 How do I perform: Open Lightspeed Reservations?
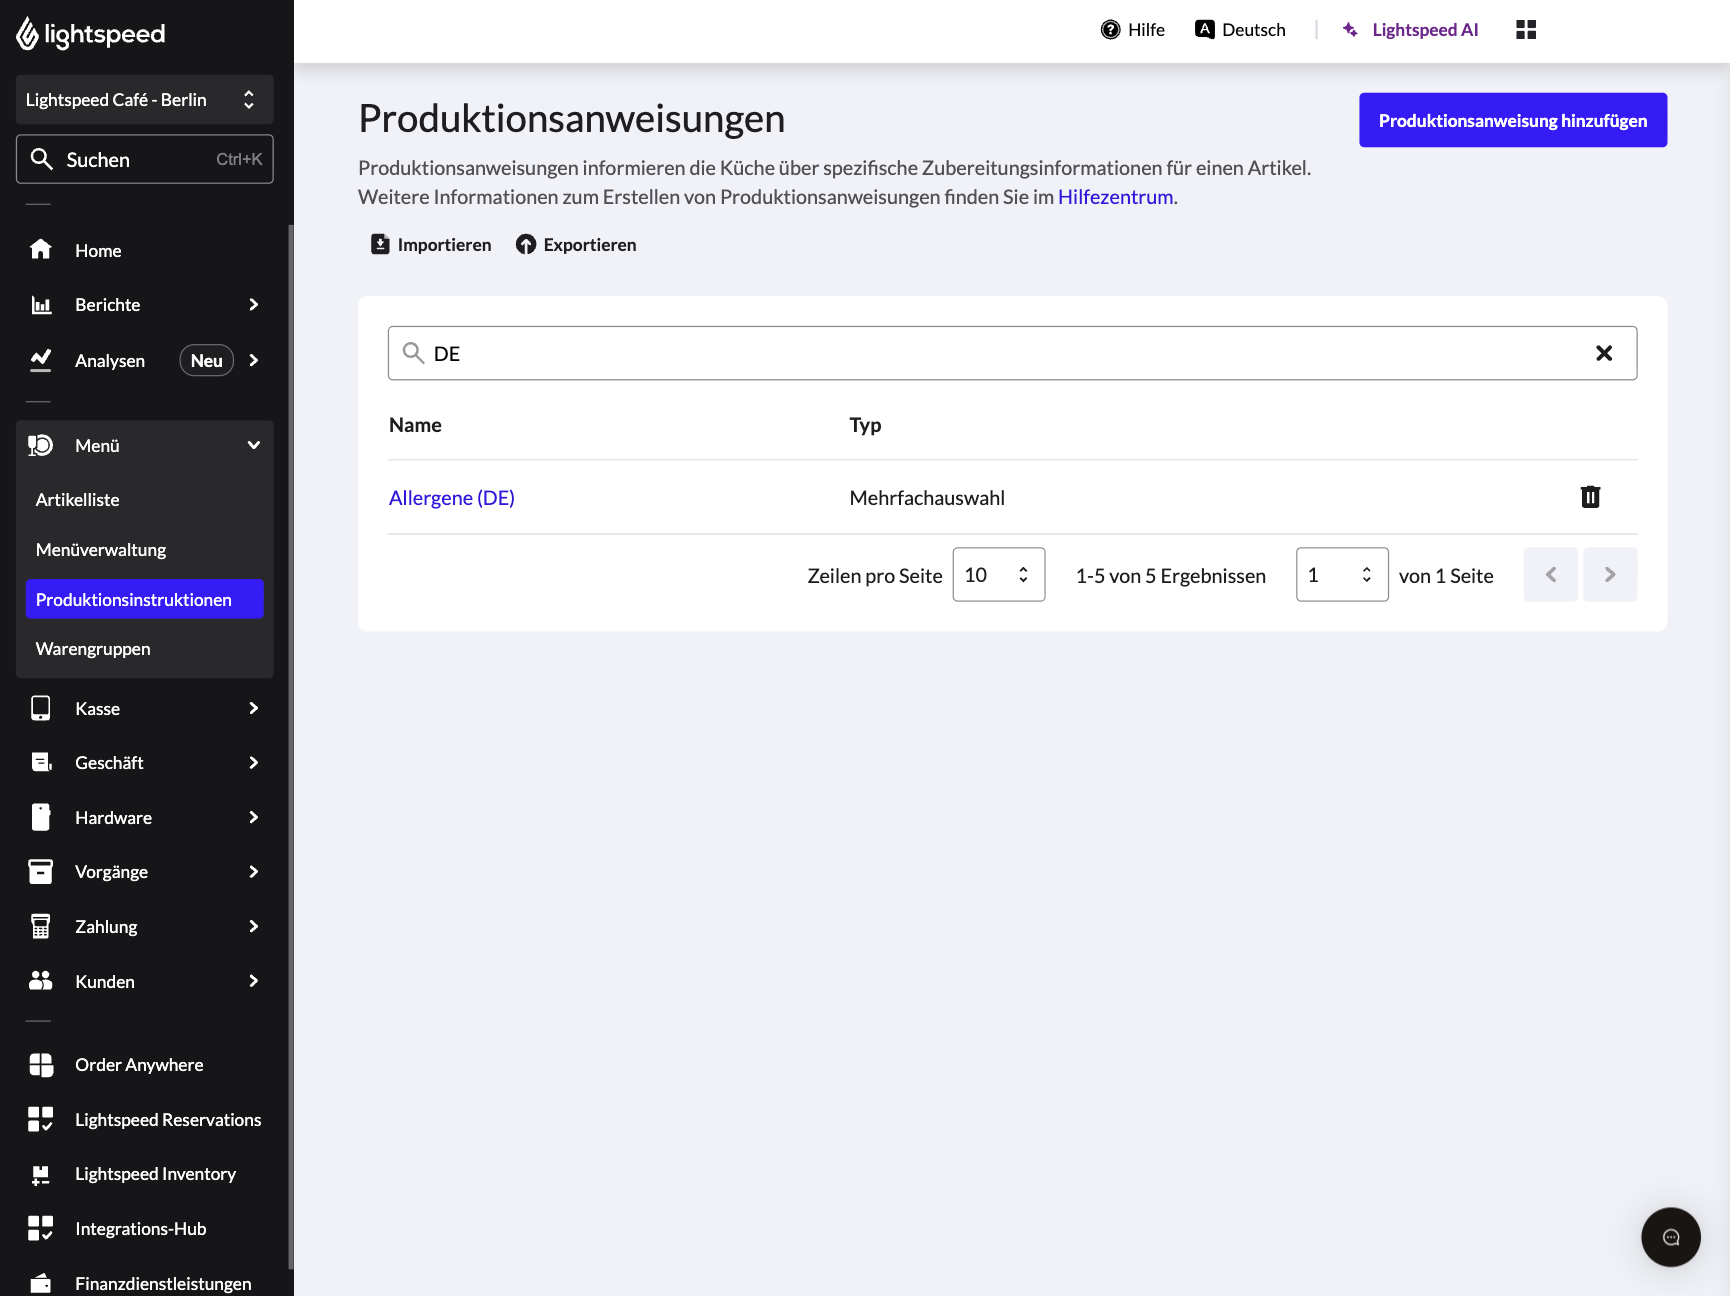click(x=145, y=1120)
